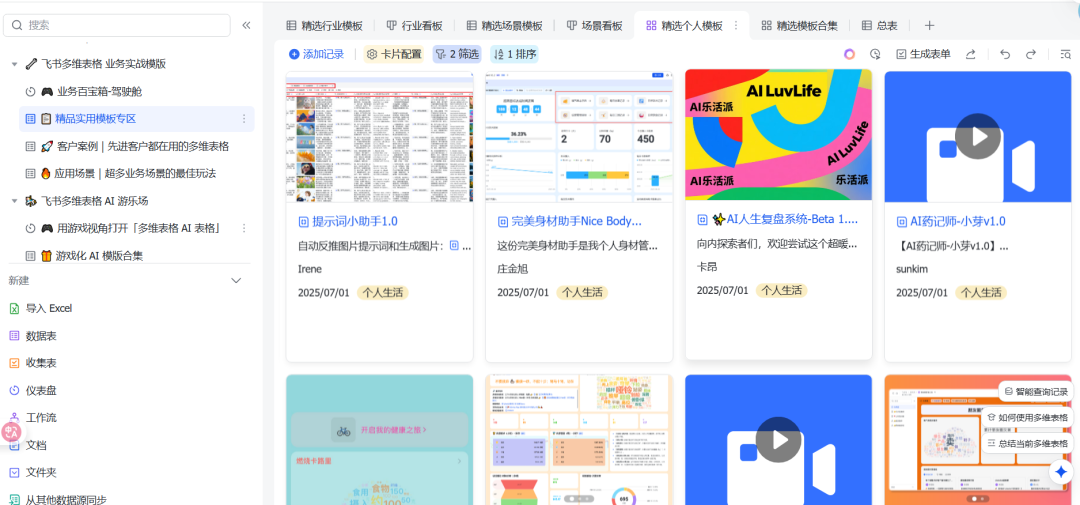Open the colorful AI ring assistant icon
The width and height of the screenshot is (1080, 505).
pos(849,54)
